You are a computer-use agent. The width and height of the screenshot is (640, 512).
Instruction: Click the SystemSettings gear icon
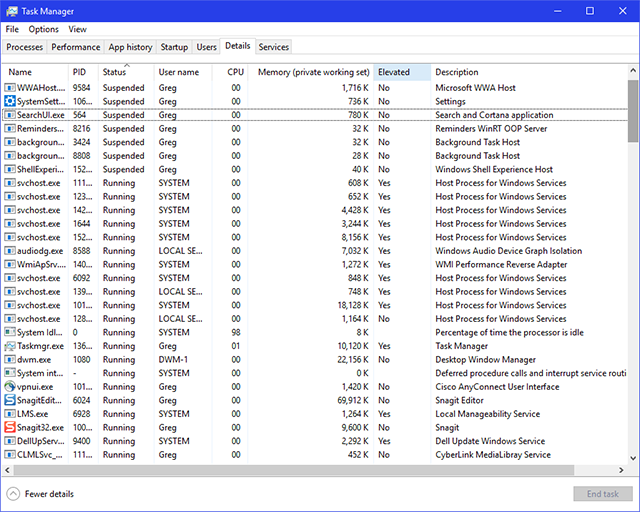coord(10,101)
